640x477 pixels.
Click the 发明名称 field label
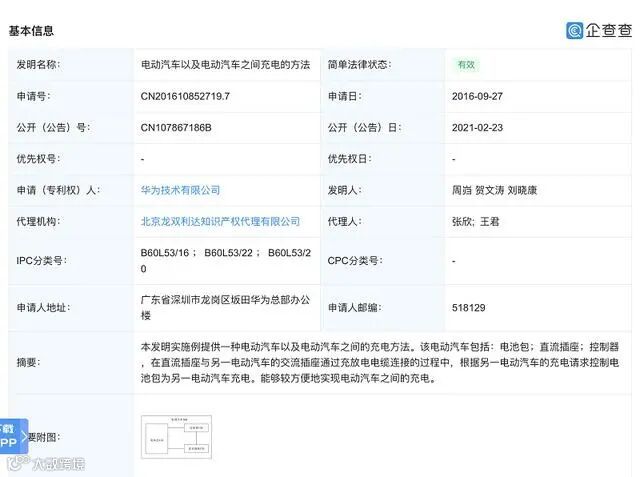point(38,64)
